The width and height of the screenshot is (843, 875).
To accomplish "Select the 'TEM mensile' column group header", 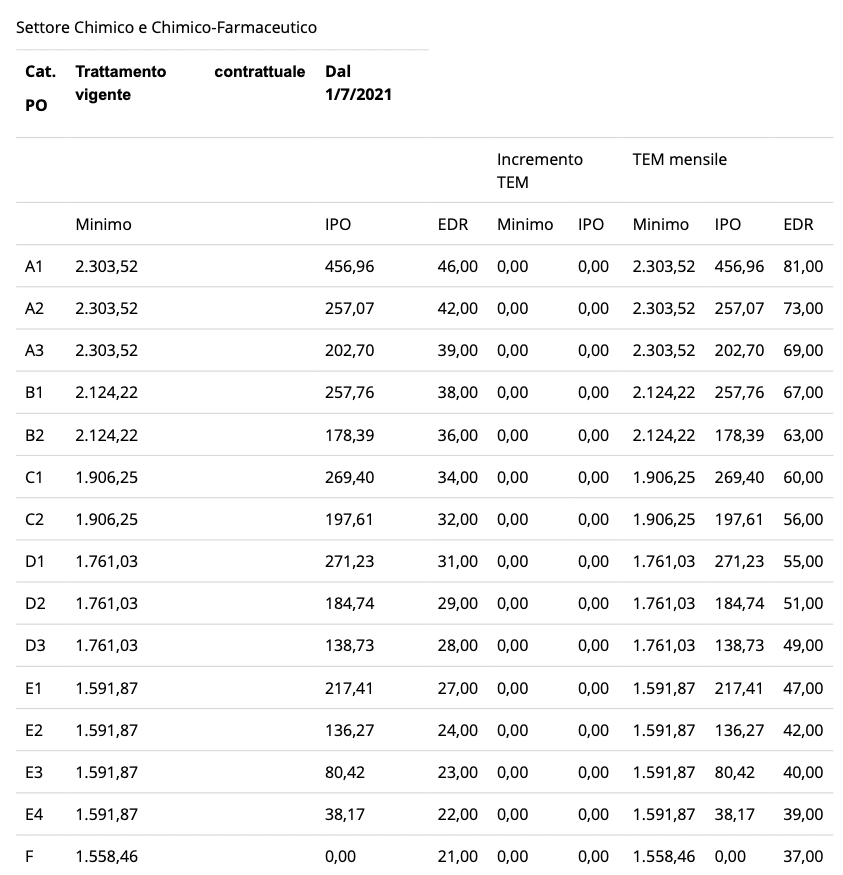I will pyautogui.click(x=680, y=159).
